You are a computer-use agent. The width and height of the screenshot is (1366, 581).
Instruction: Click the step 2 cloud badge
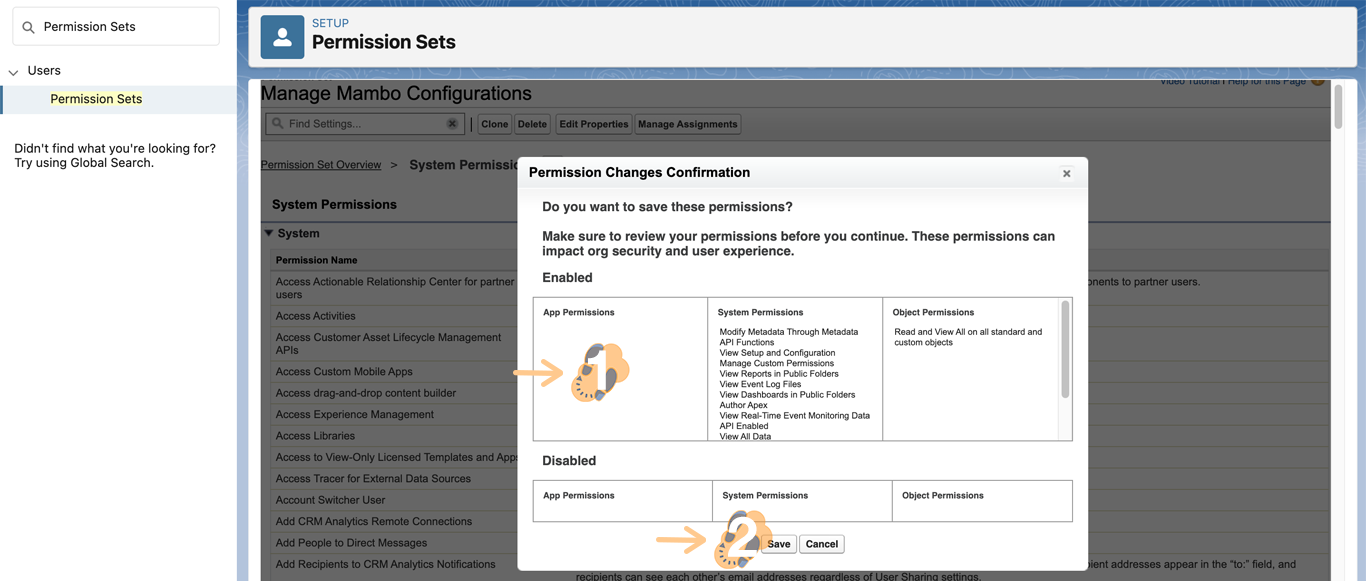[742, 540]
